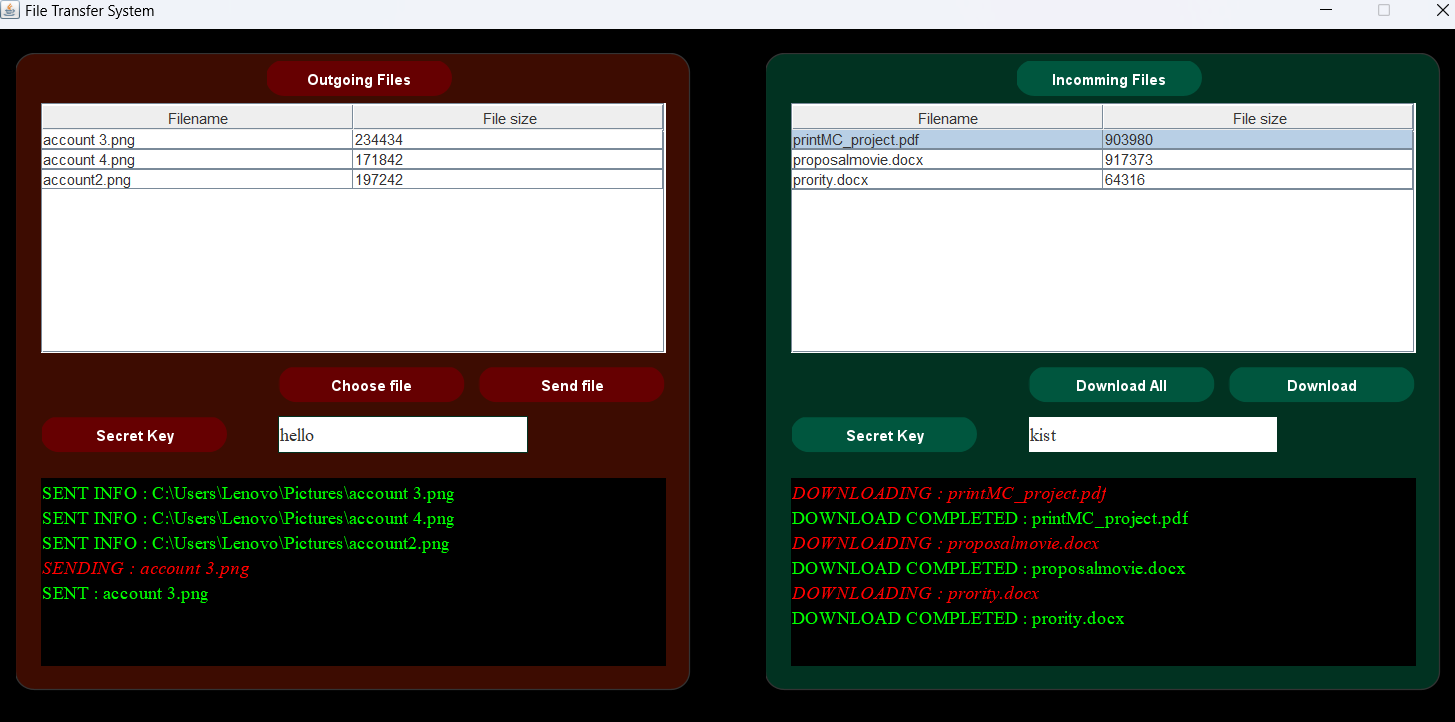Click the file size cell 197242
Viewport: 1455px width, 722px height.
[508, 180]
